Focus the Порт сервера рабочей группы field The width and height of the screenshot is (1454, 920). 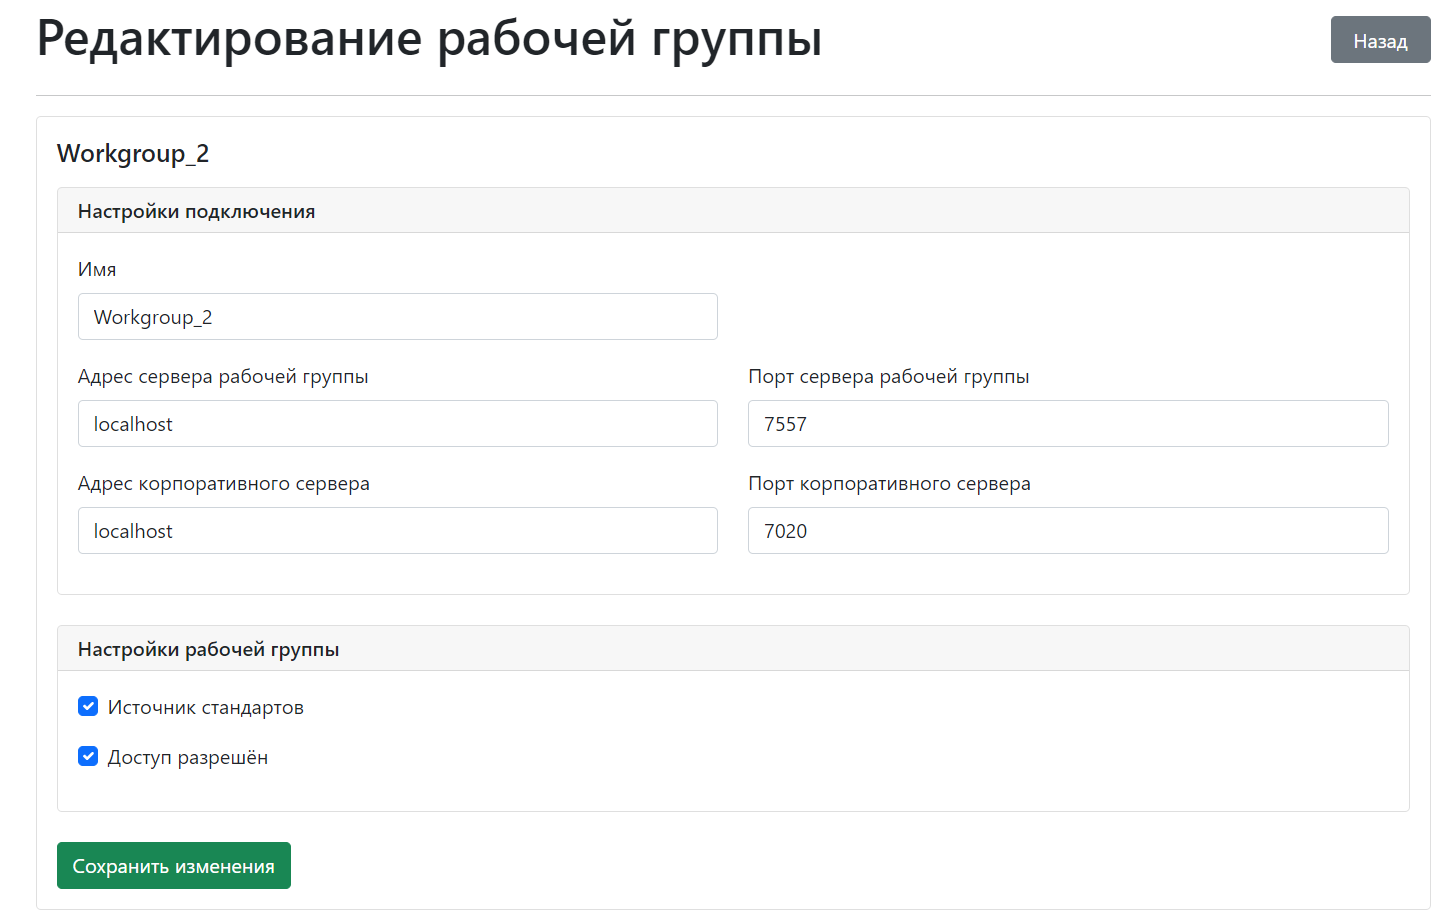click(x=1068, y=423)
